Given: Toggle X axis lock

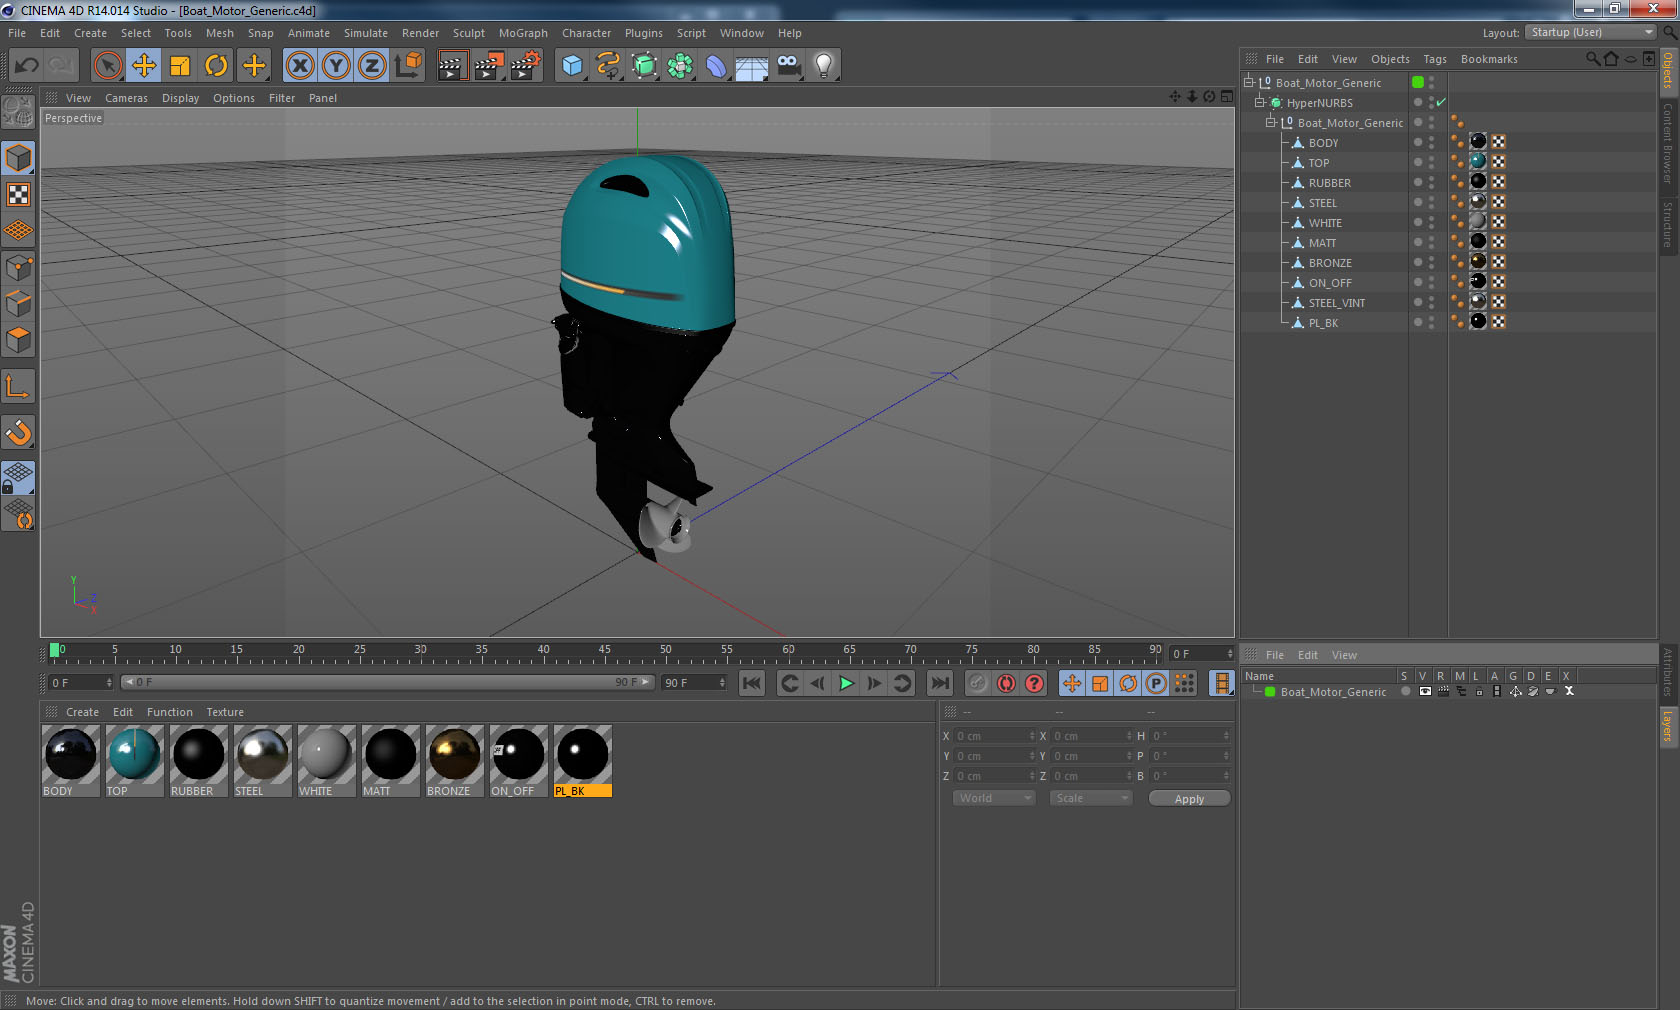Looking at the screenshot, I should (x=299, y=66).
